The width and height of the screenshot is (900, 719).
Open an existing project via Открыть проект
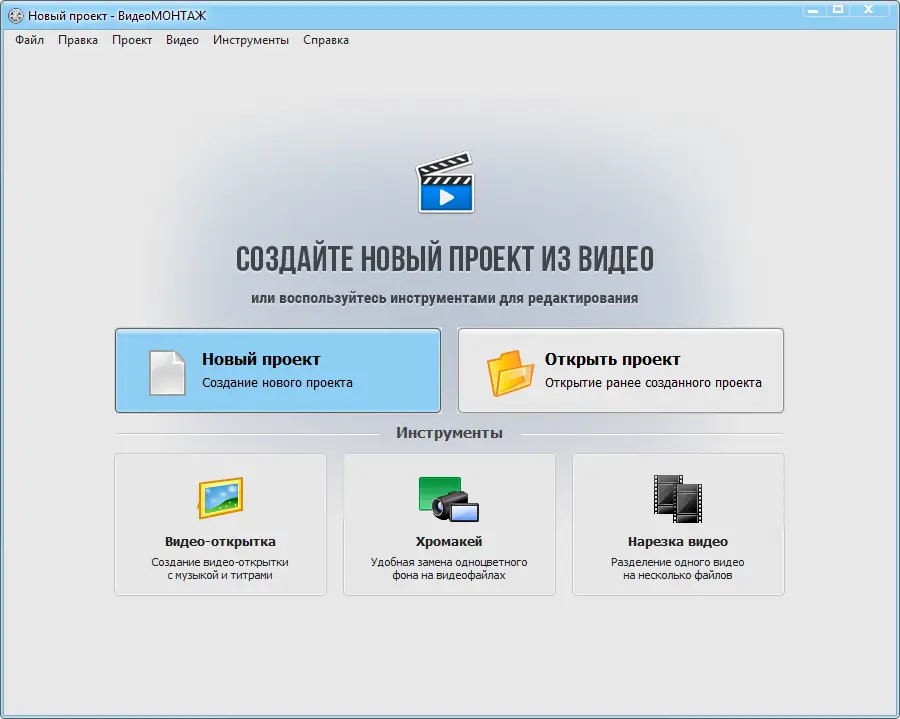tap(620, 370)
